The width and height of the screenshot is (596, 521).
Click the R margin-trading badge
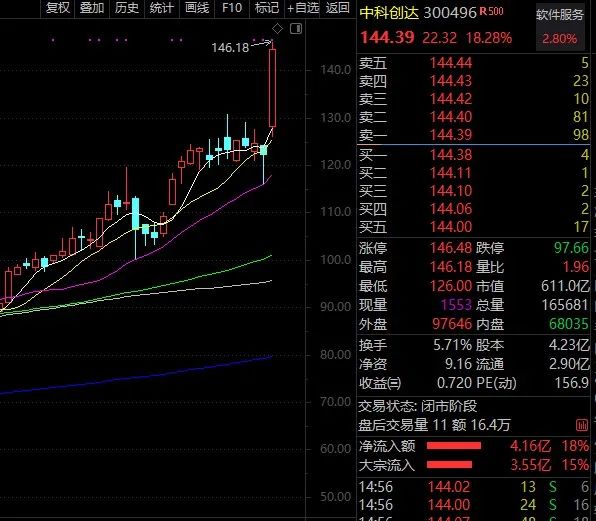coord(483,11)
